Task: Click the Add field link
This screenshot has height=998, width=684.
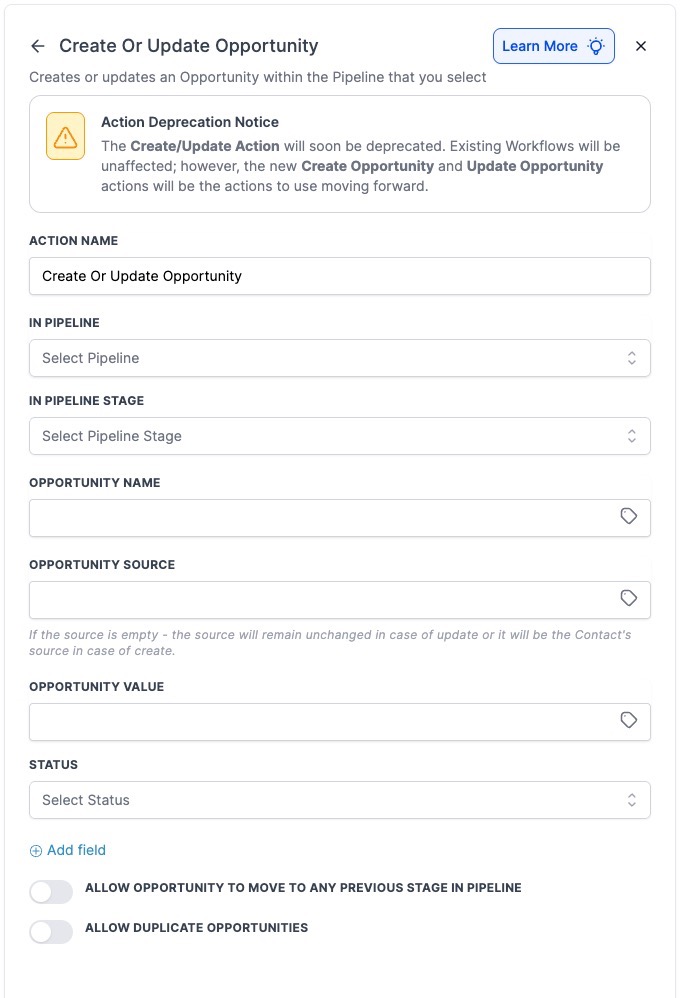Action: [x=76, y=850]
